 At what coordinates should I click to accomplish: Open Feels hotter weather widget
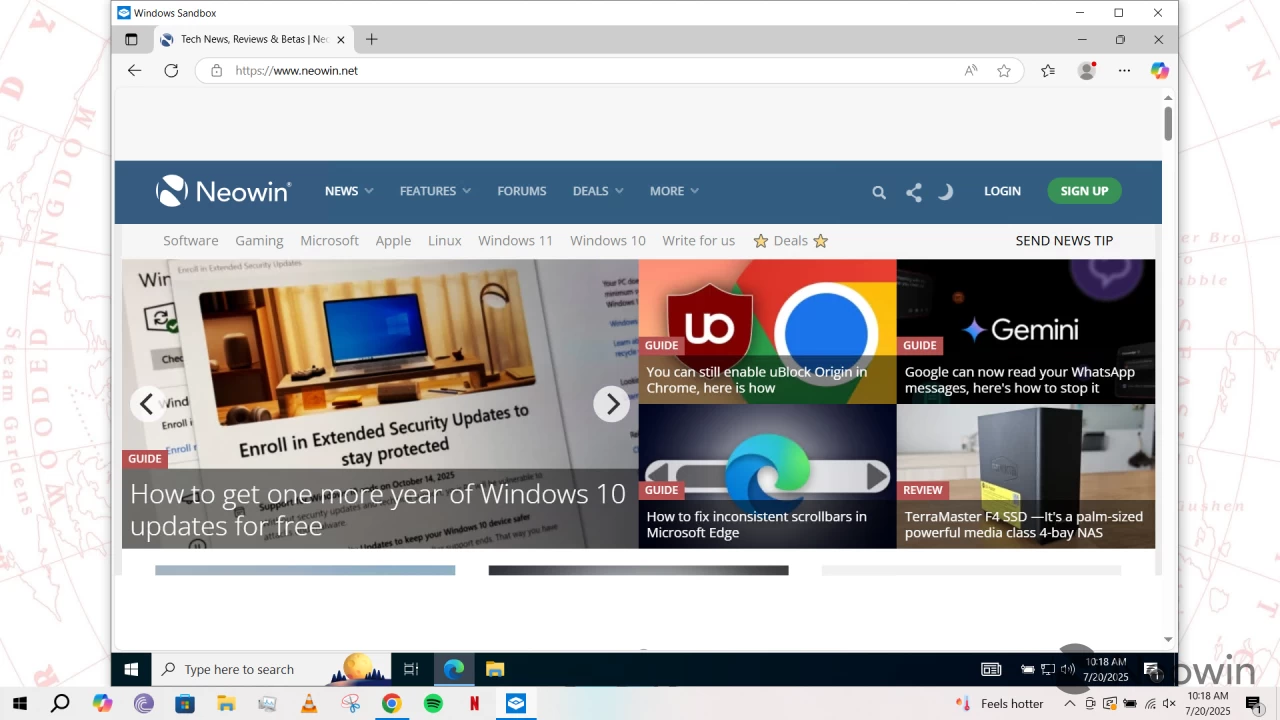click(1000, 704)
